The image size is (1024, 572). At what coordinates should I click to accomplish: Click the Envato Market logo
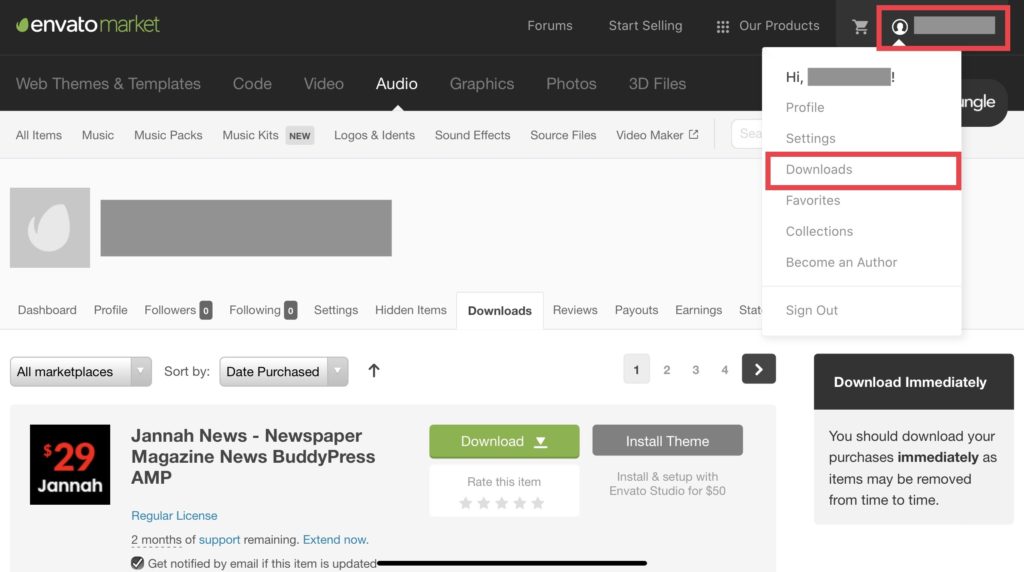[x=88, y=25]
